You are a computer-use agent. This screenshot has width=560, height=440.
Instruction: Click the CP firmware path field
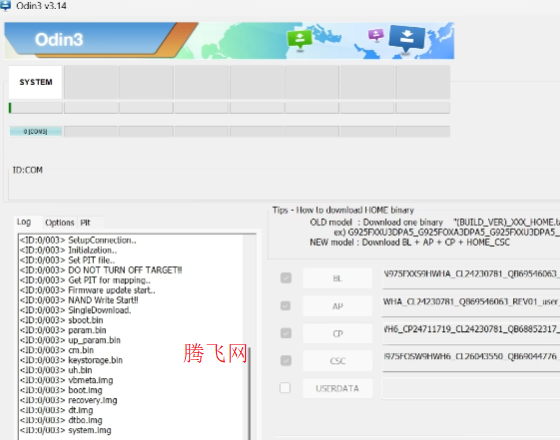point(471,333)
